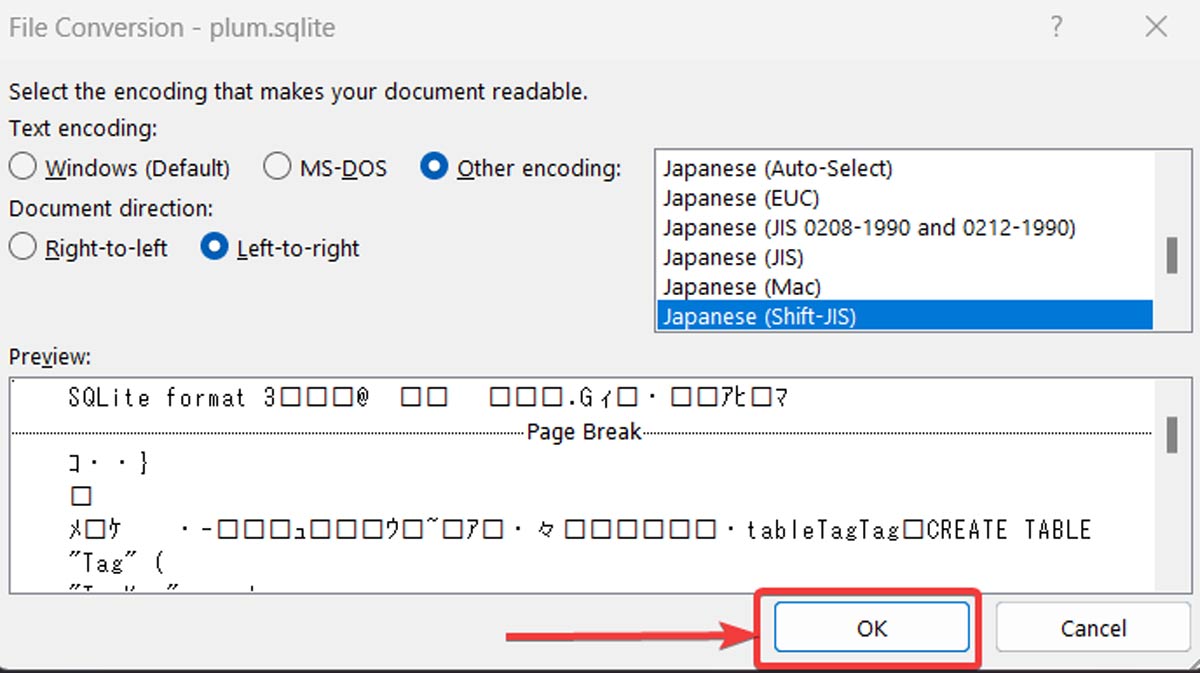Choose Japanese (Mac) encoding

coord(741,287)
